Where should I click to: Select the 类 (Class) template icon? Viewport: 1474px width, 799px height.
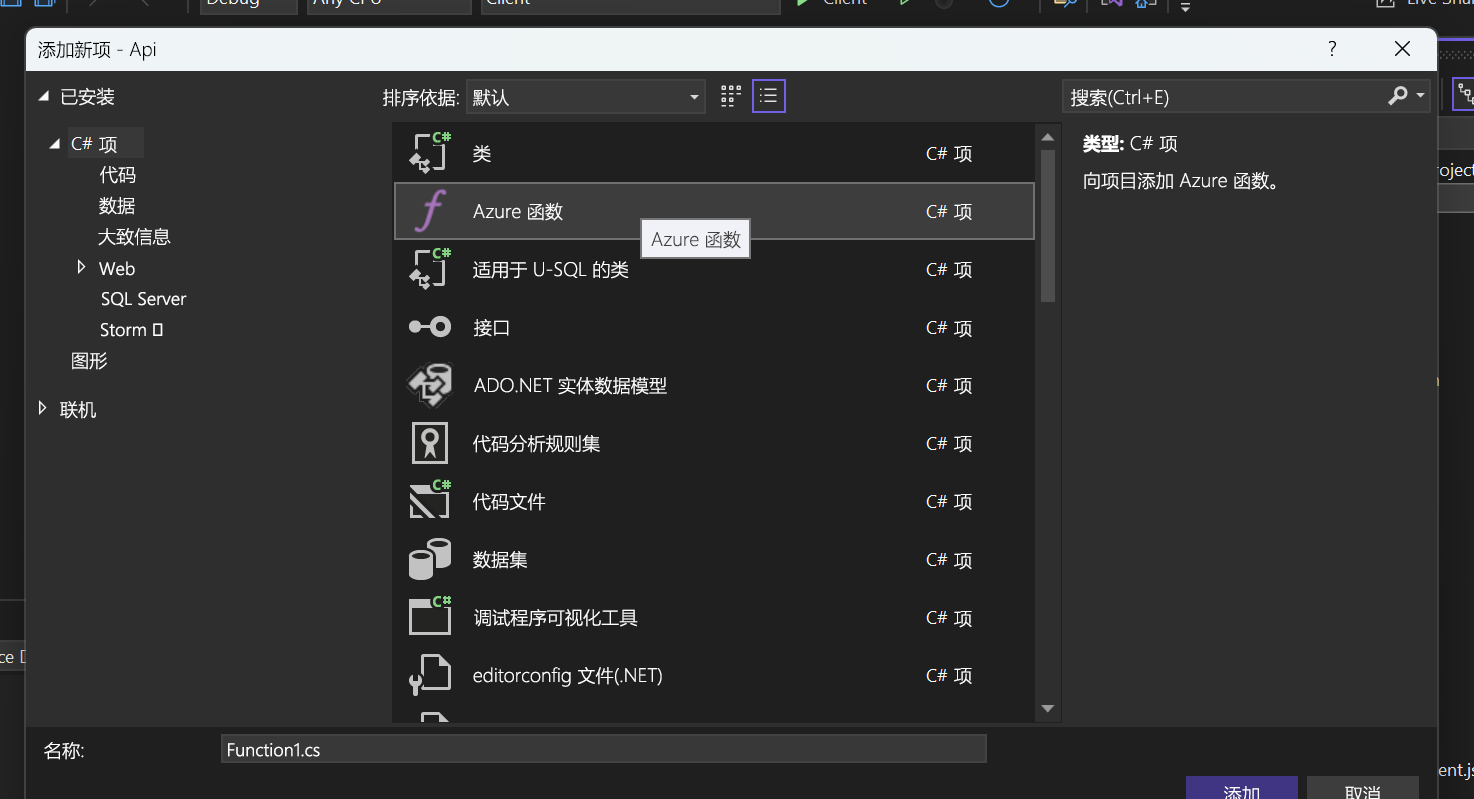click(431, 153)
